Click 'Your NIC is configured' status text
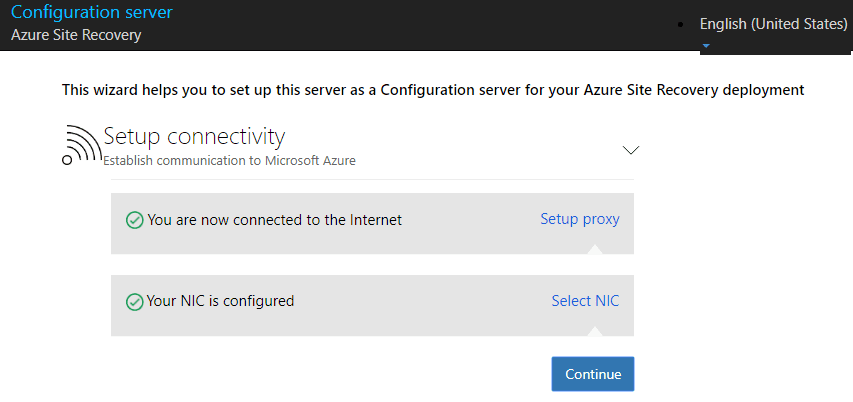The image size is (853, 402). [220, 301]
